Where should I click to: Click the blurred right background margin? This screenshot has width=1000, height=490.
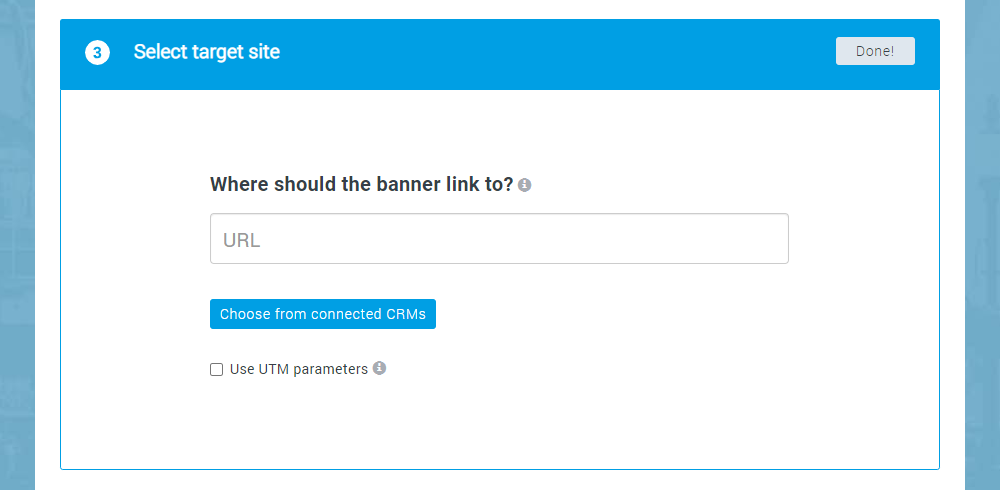coord(982,250)
